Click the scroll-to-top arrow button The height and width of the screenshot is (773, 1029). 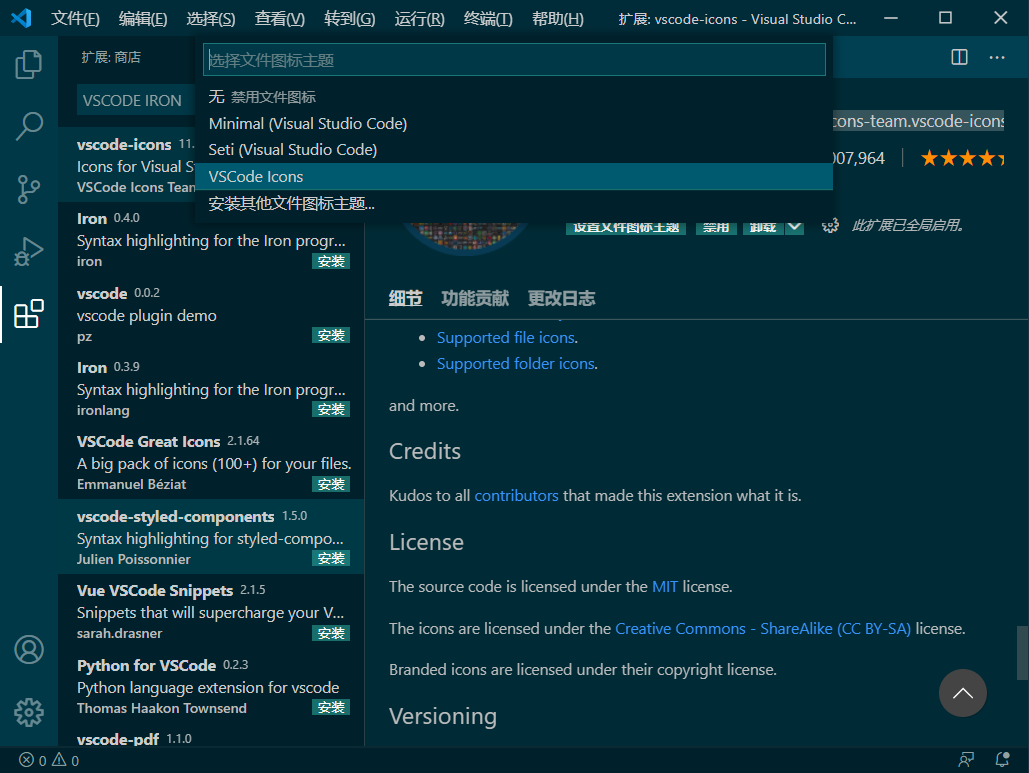tap(962, 693)
